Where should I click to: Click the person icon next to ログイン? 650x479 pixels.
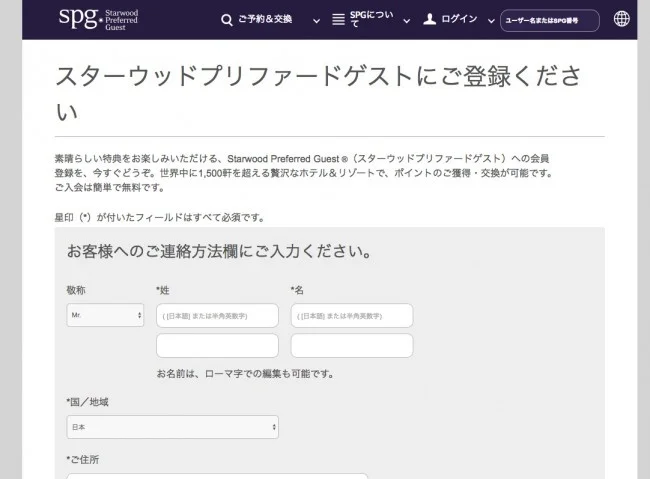[x=430, y=19]
